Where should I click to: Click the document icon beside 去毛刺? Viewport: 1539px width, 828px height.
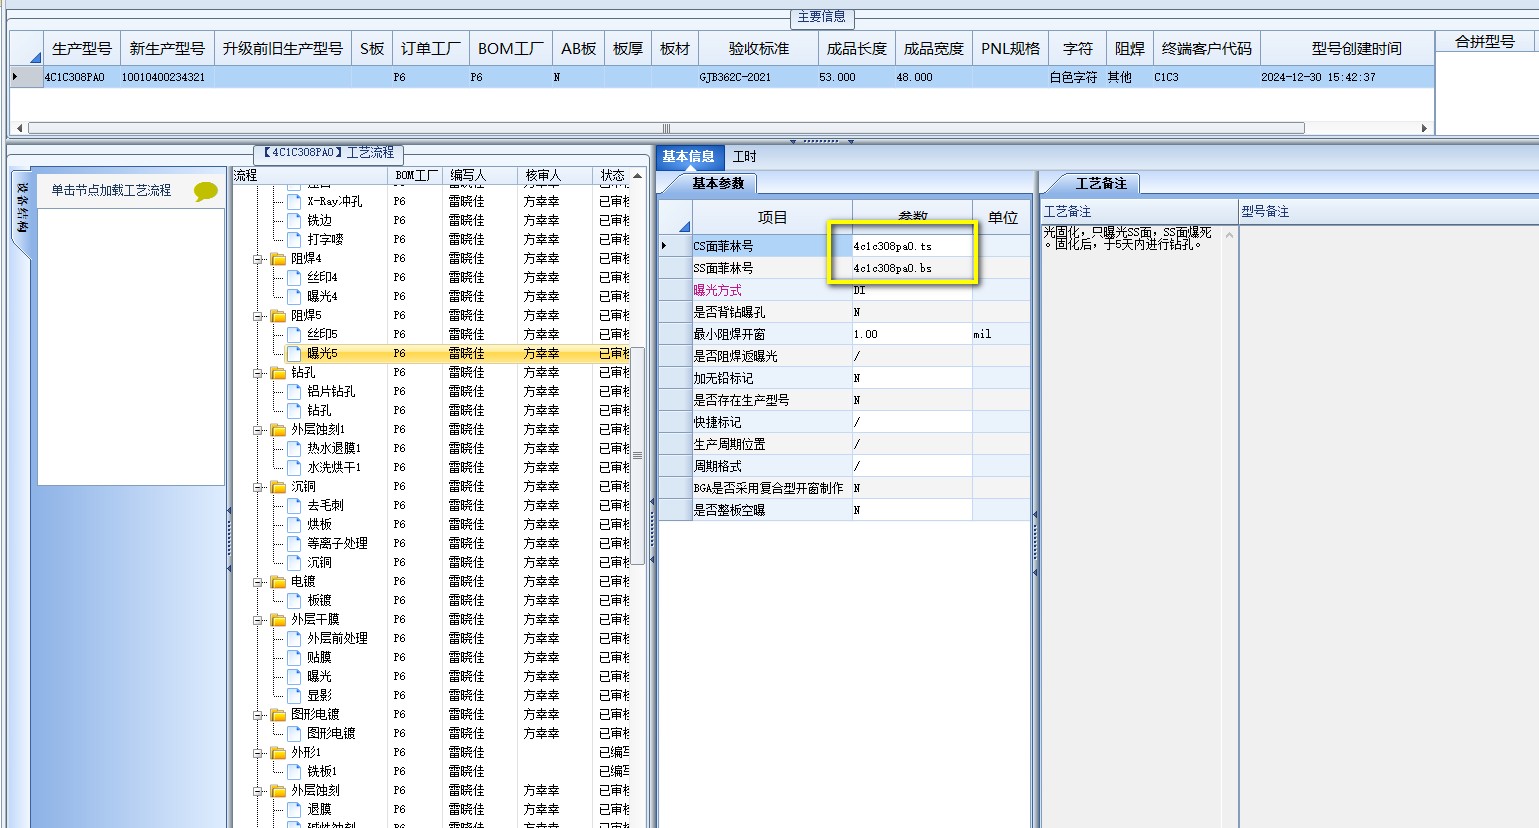pos(294,506)
